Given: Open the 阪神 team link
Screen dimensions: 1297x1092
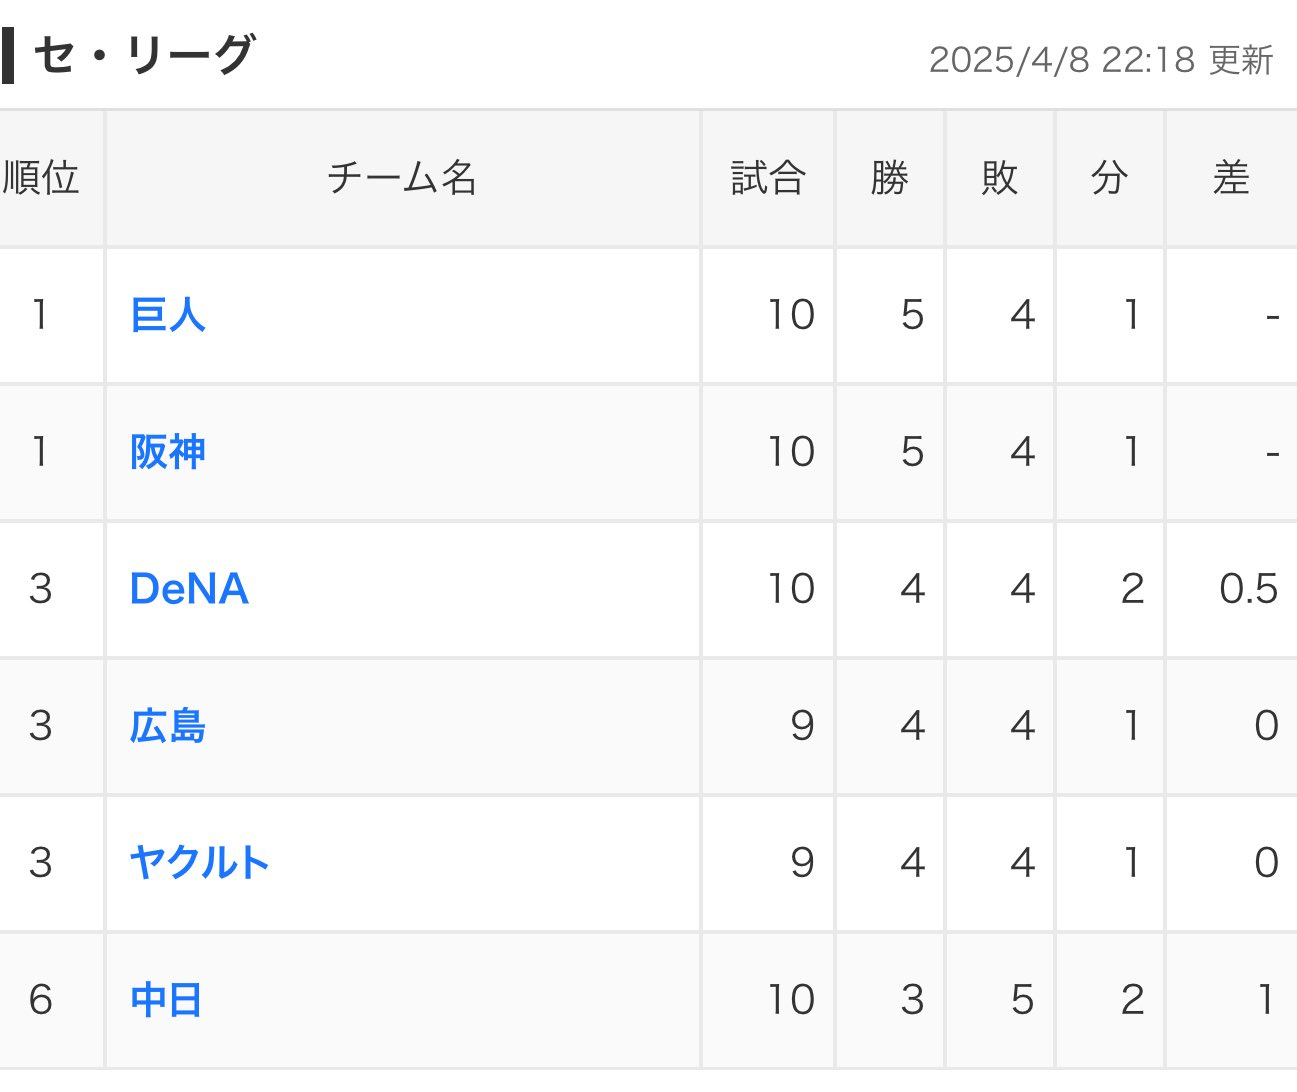Looking at the screenshot, I should pyautogui.click(x=168, y=452).
